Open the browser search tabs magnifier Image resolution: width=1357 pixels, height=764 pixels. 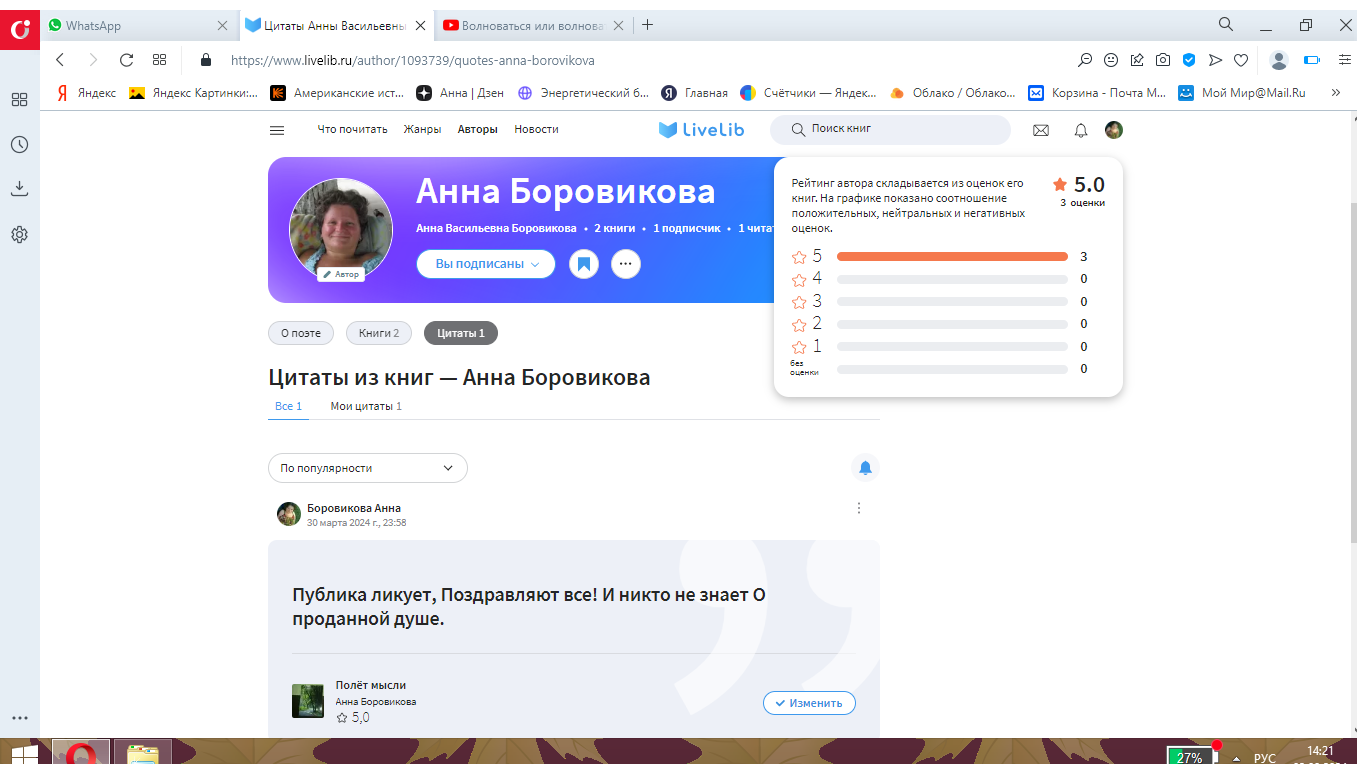pos(1226,24)
